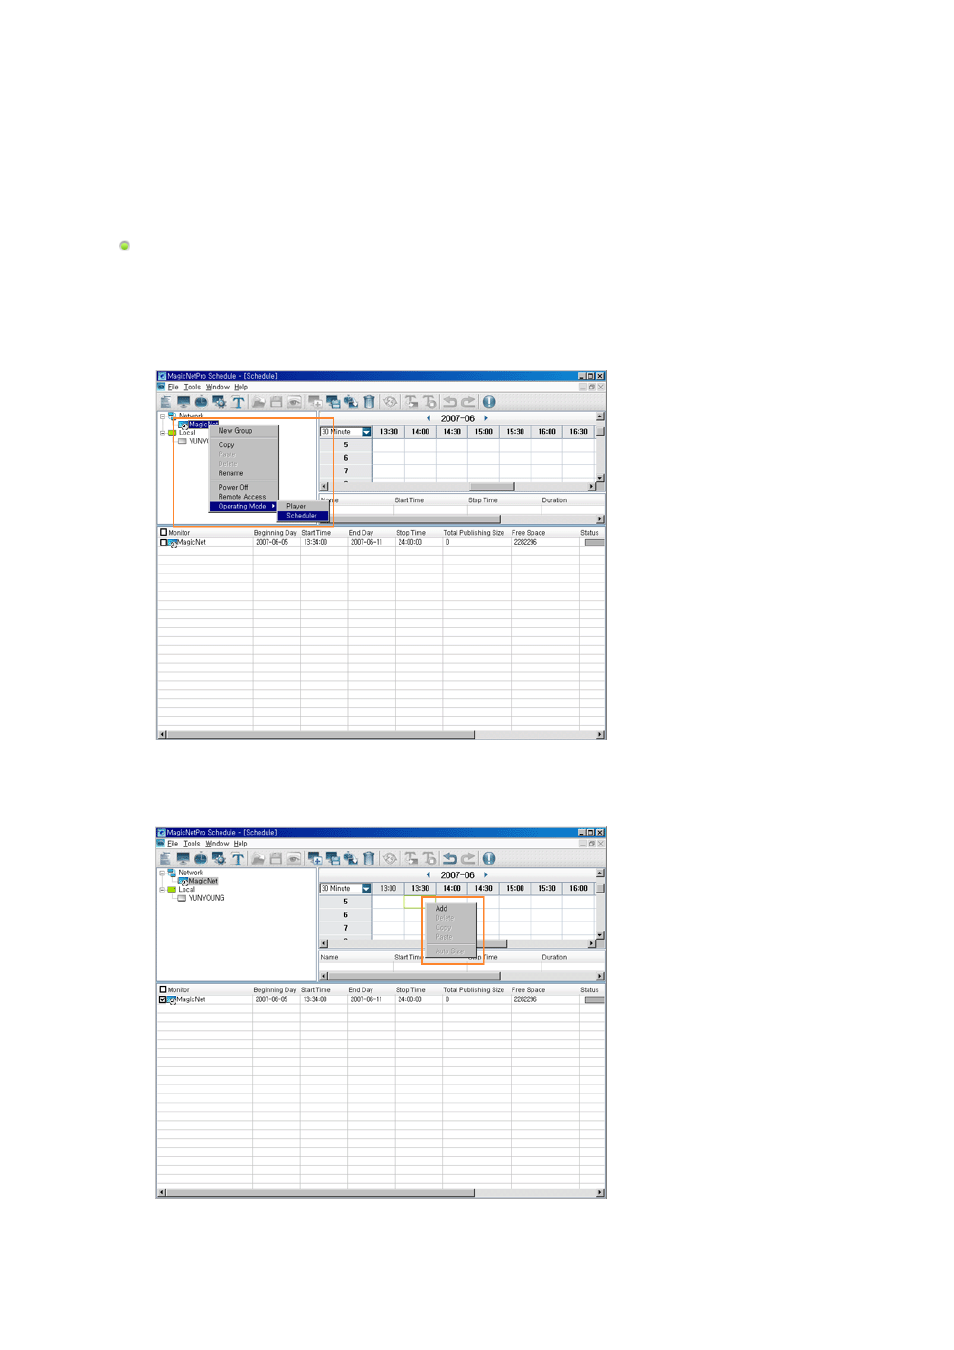Click the overlapping monitors icon in the Add menu window toolbar
This screenshot has width=954, height=1350.
(333, 859)
